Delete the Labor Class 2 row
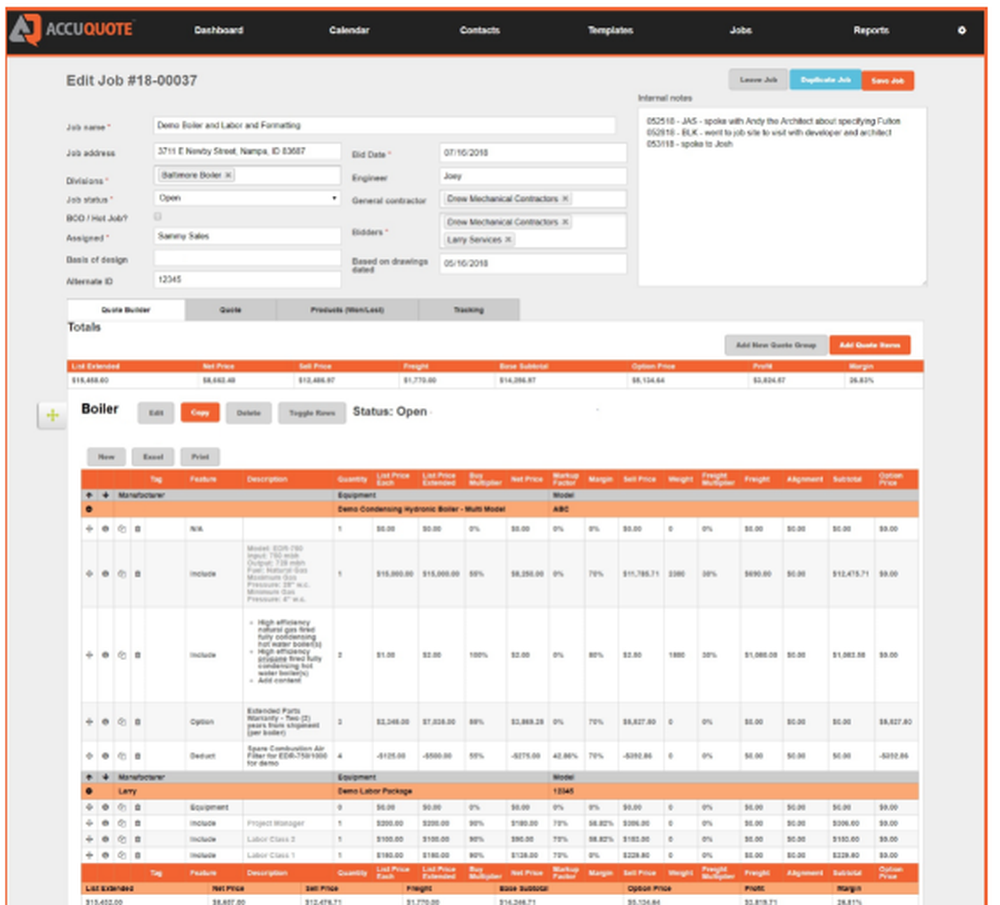This screenshot has width=1000, height=905. (138, 839)
